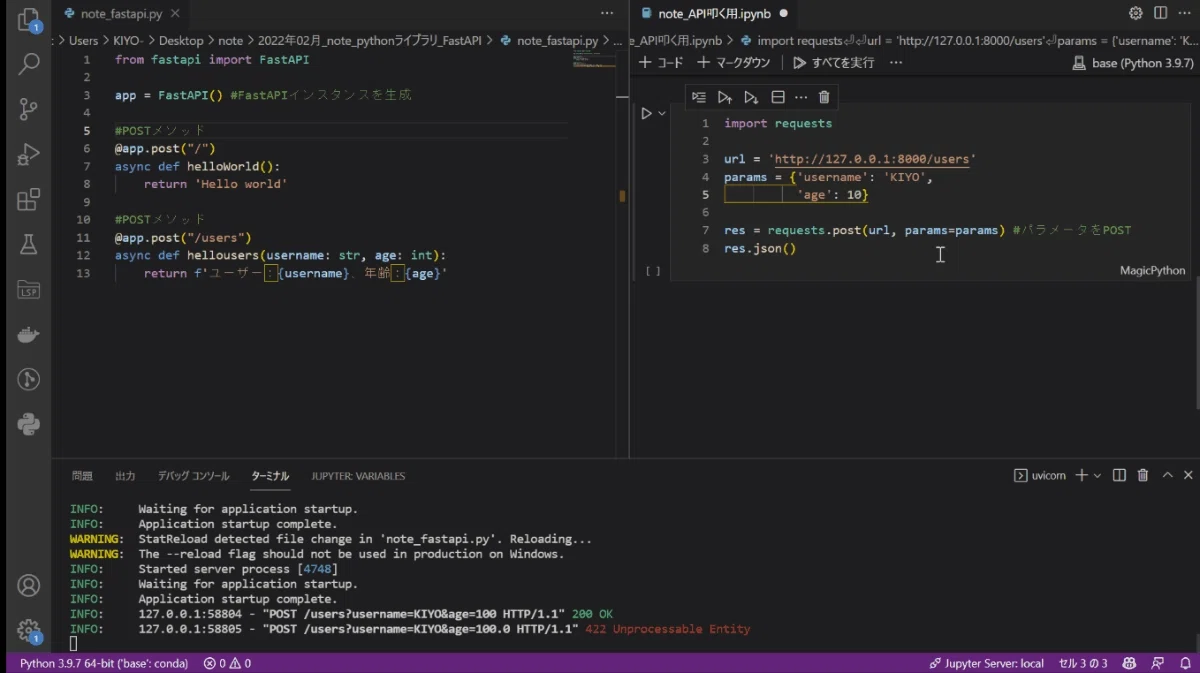
Task: Click '422 Unprocessable Entity' in the terminal
Action: 667,629
